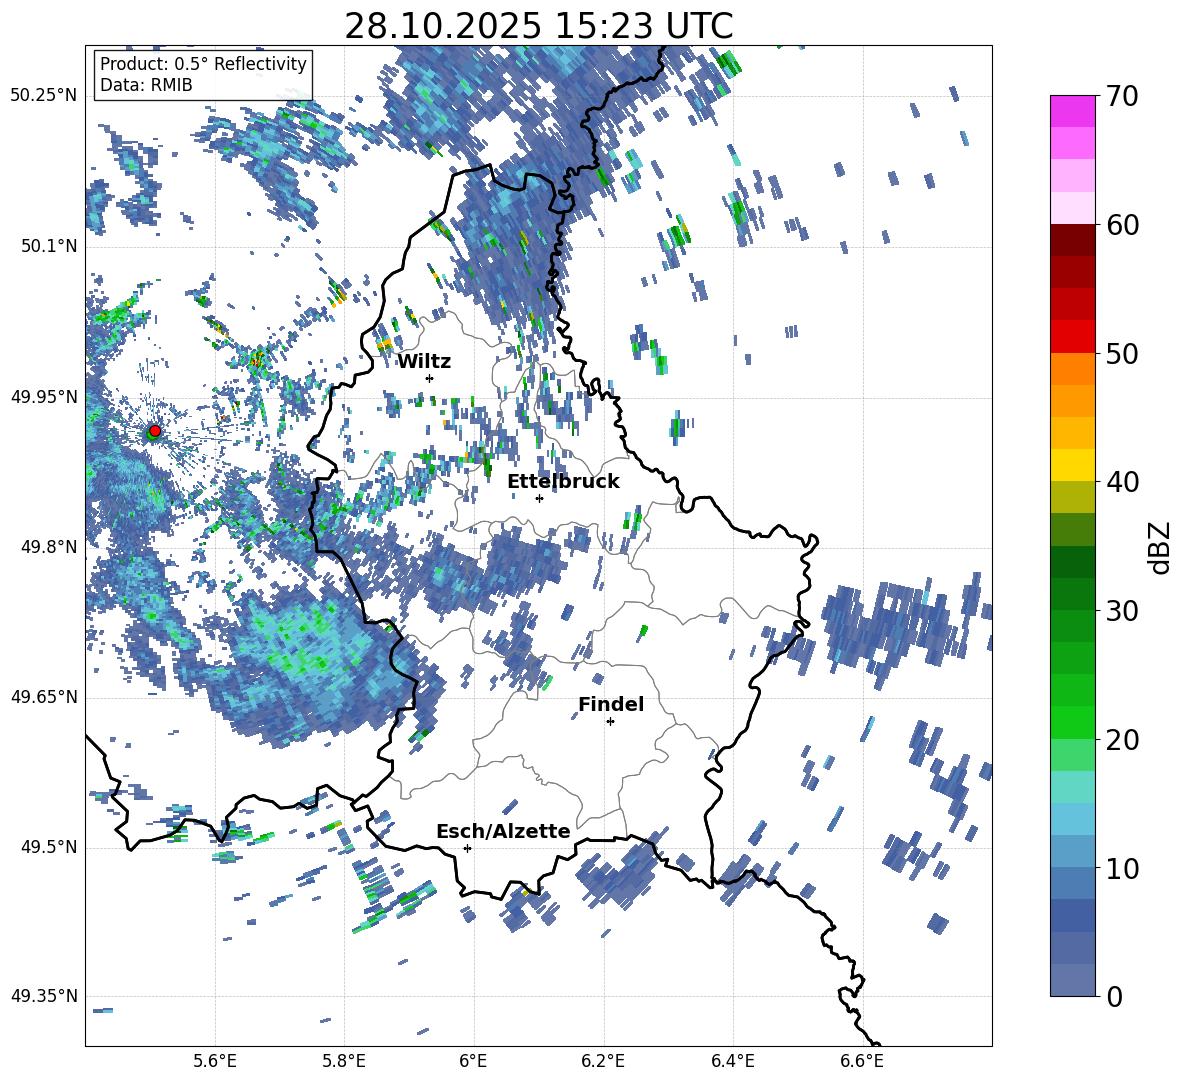1184x1081 pixels.
Task: Click the 50.25°N latitude label
Action: click(x=44, y=96)
